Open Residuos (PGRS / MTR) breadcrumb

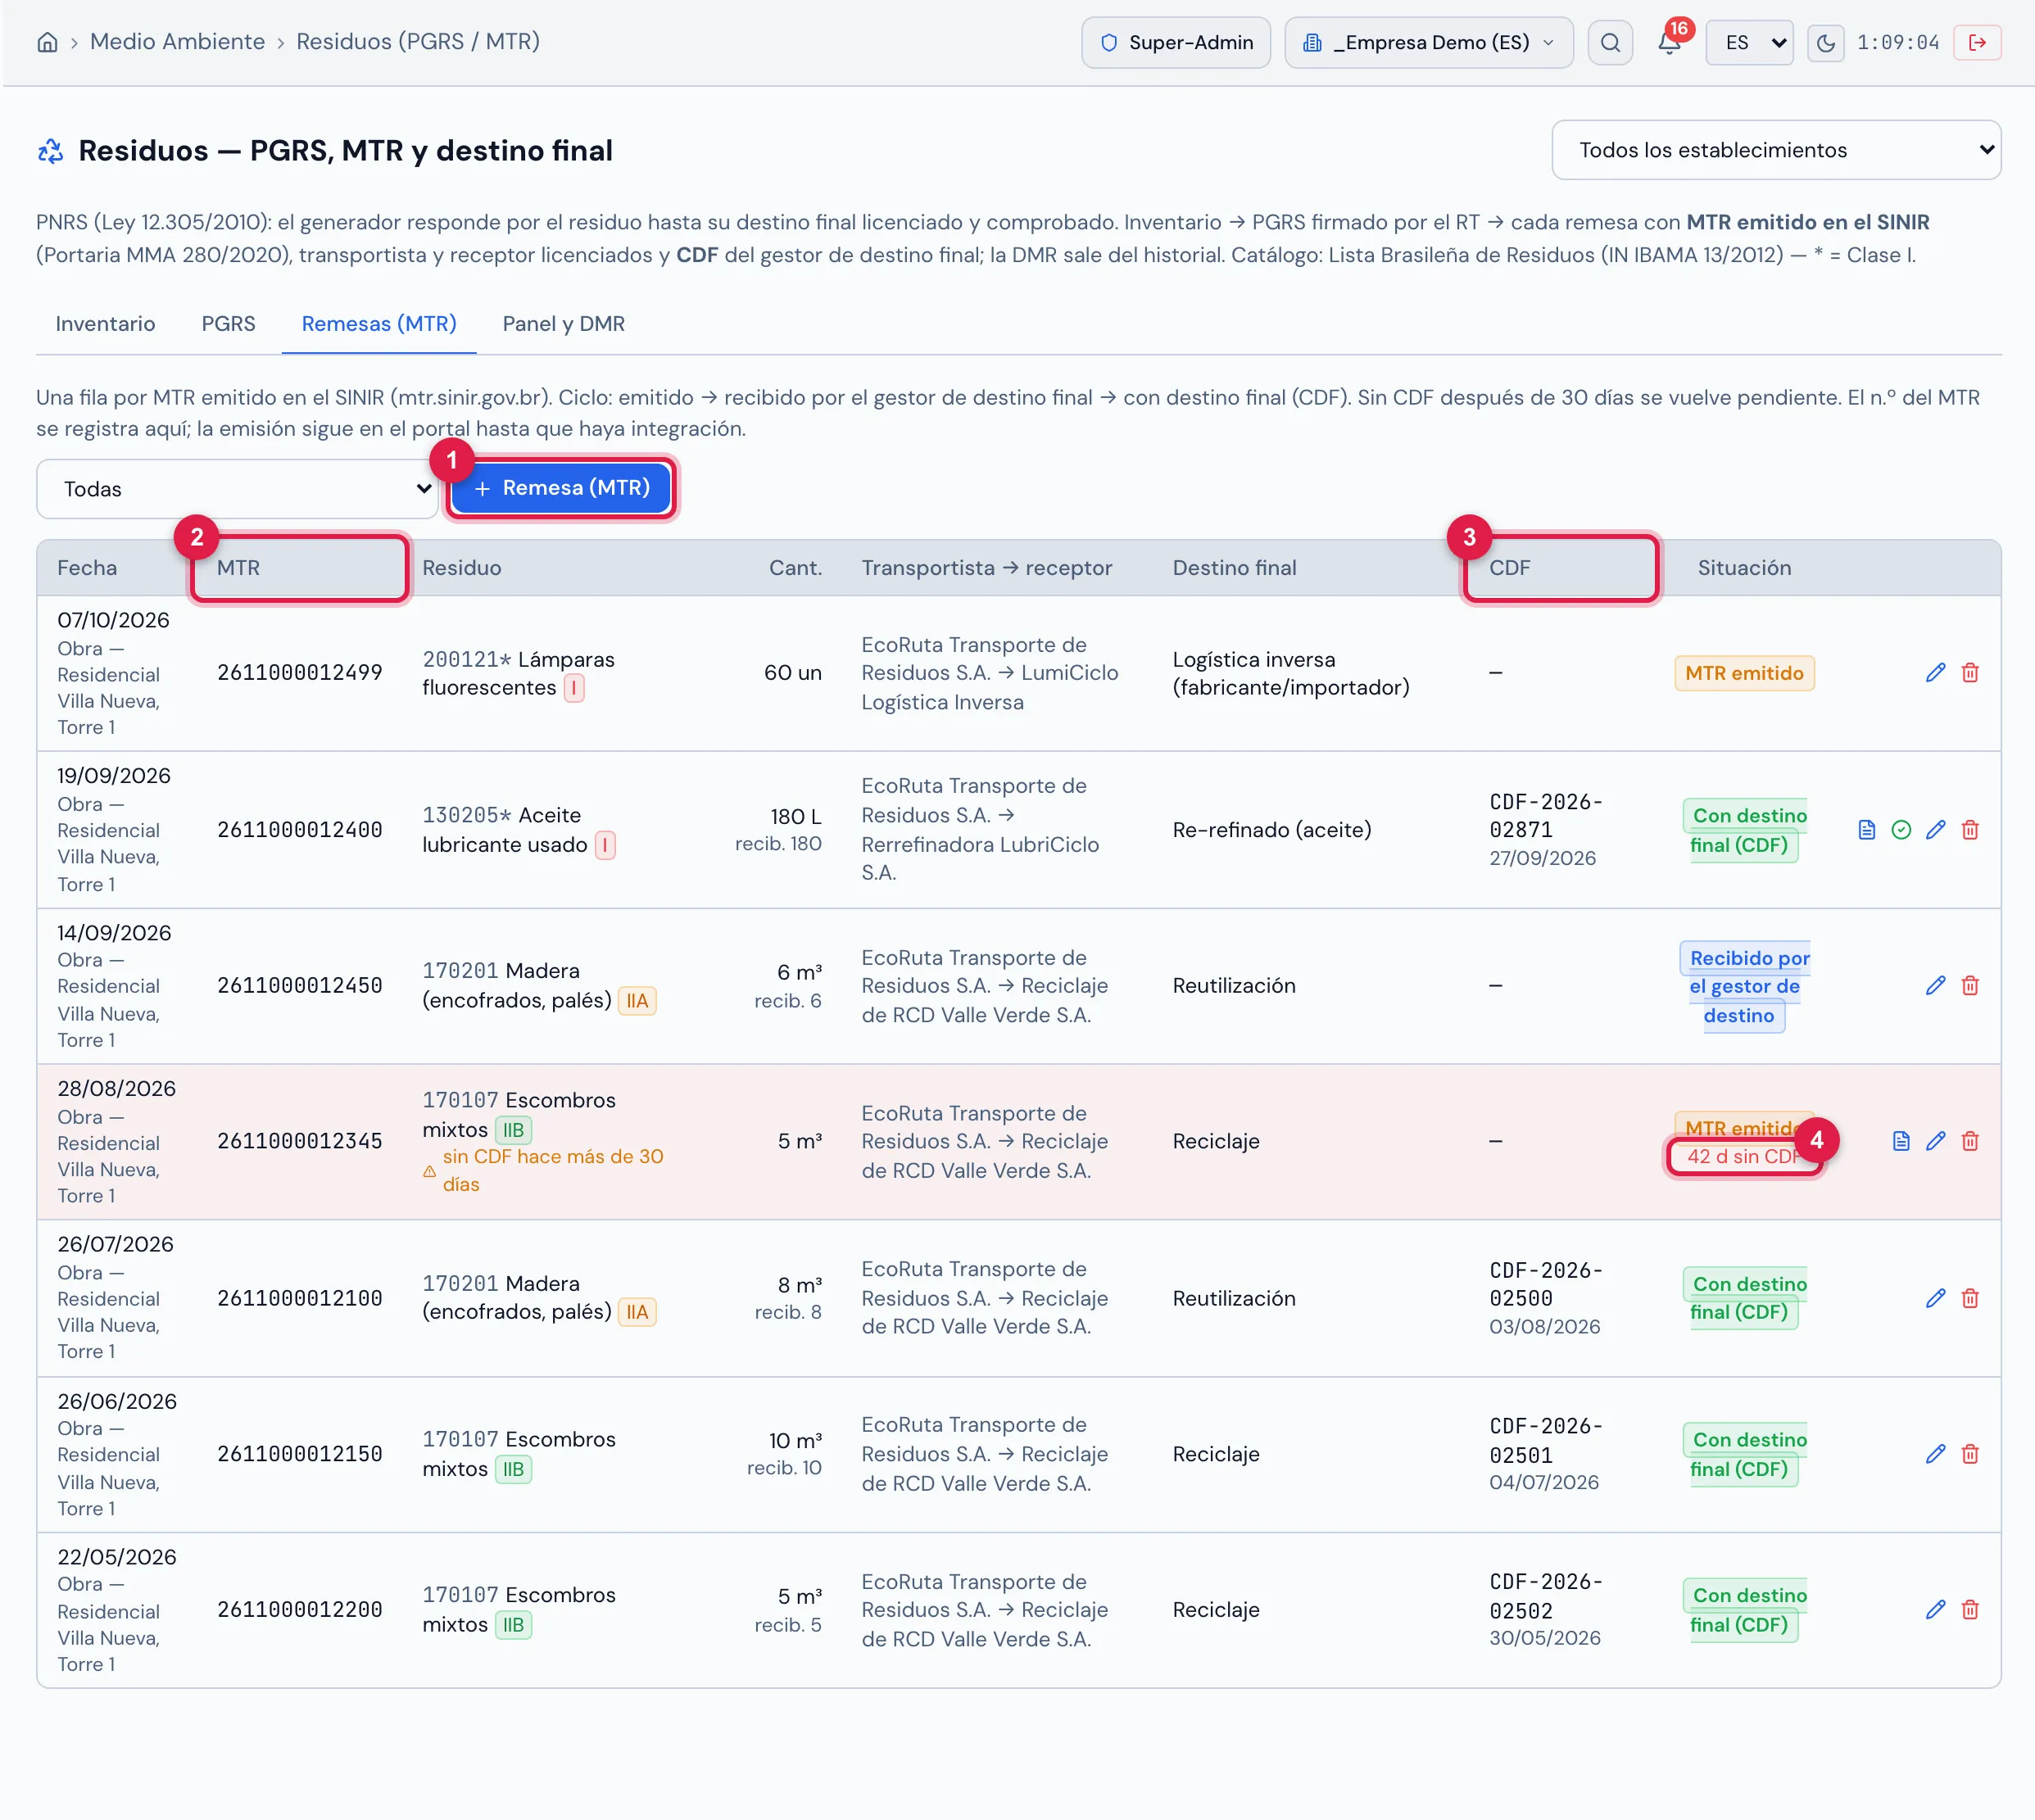(x=418, y=42)
